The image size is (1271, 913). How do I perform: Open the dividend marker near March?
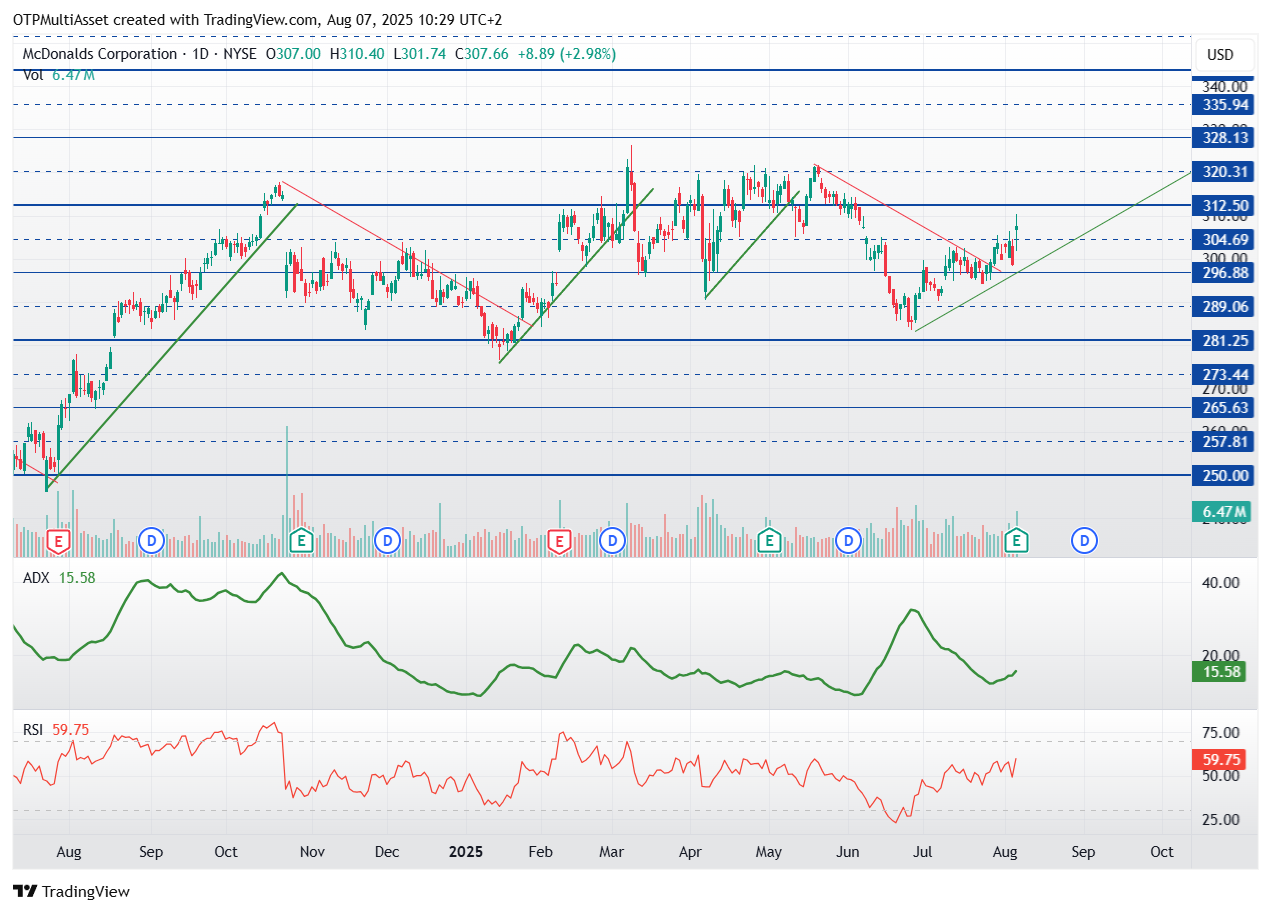pos(612,541)
